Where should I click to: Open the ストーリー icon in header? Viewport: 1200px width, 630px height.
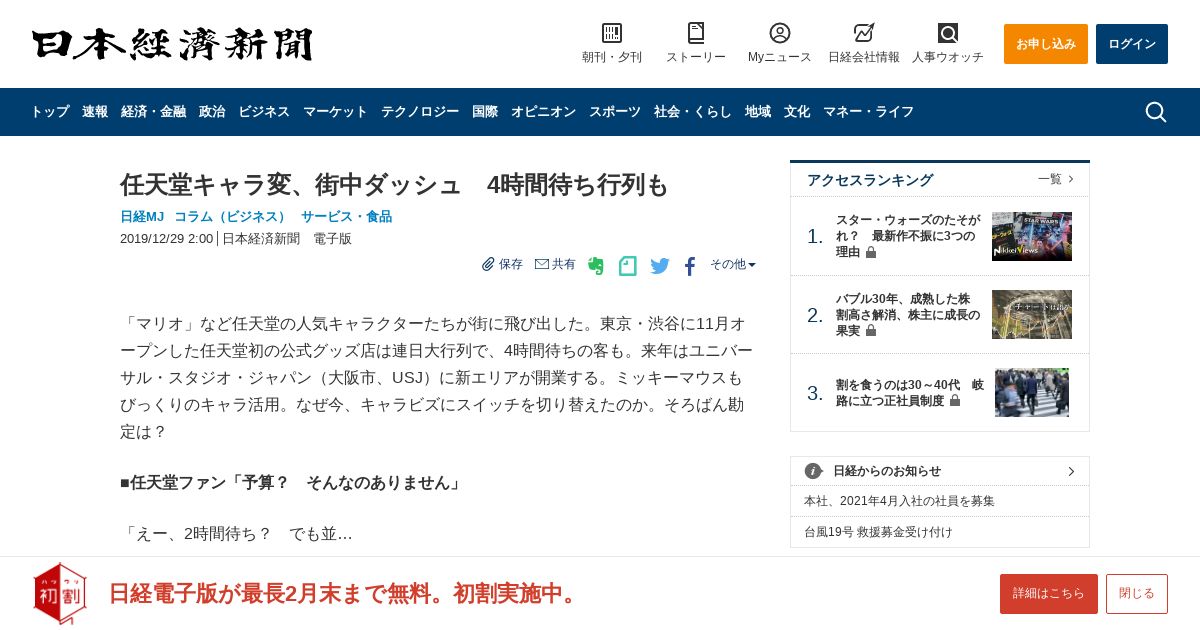coord(696,33)
